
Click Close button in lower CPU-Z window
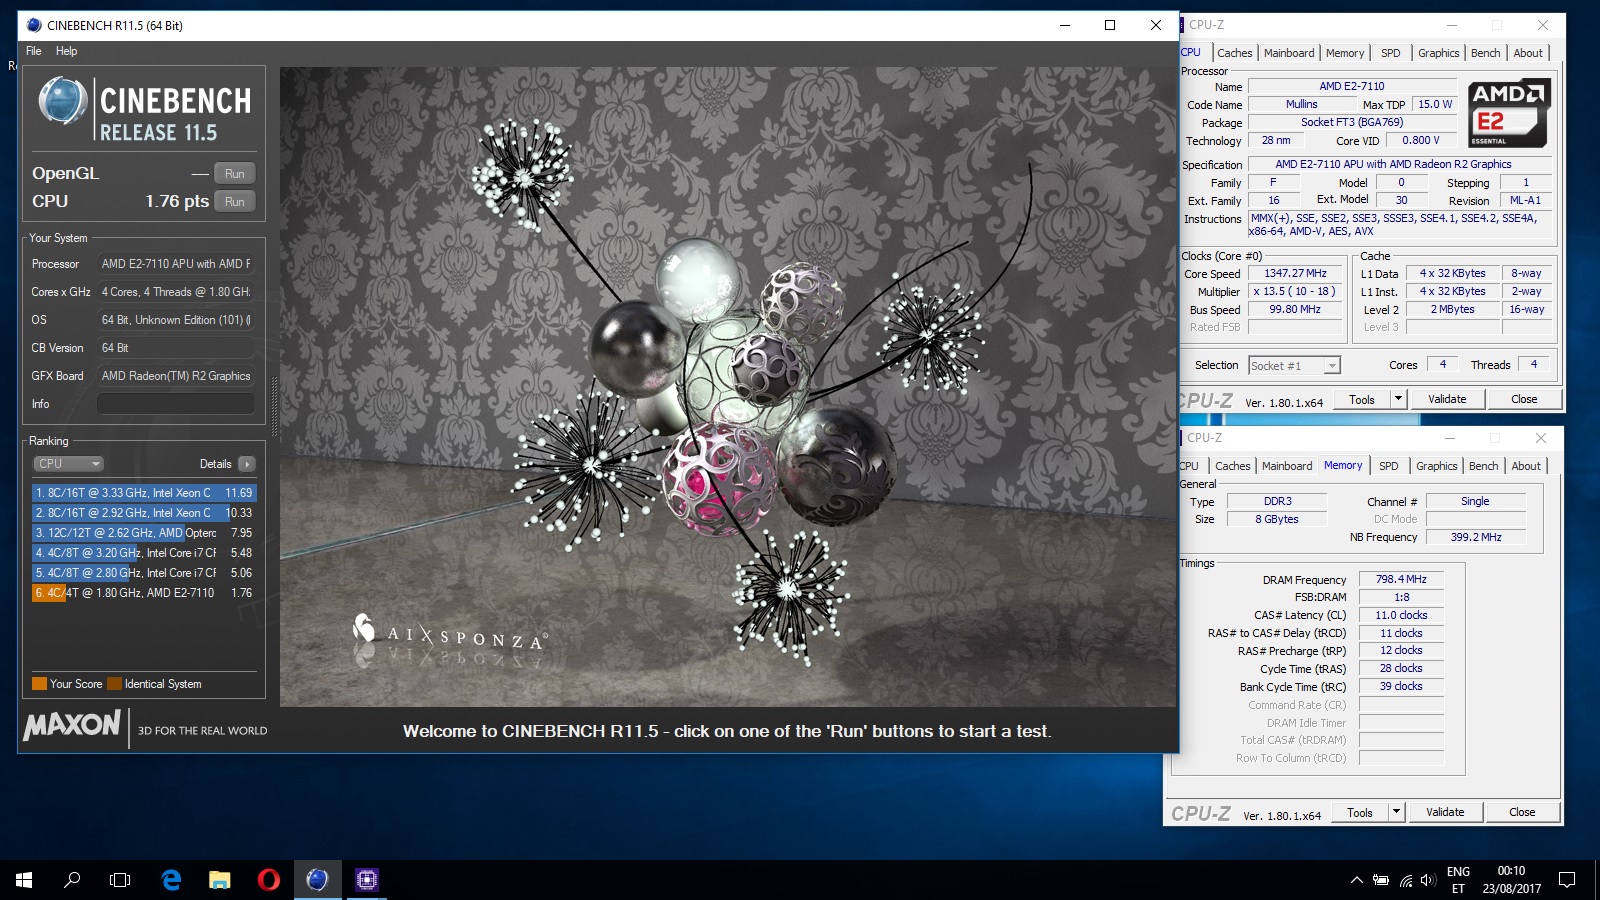click(1522, 812)
